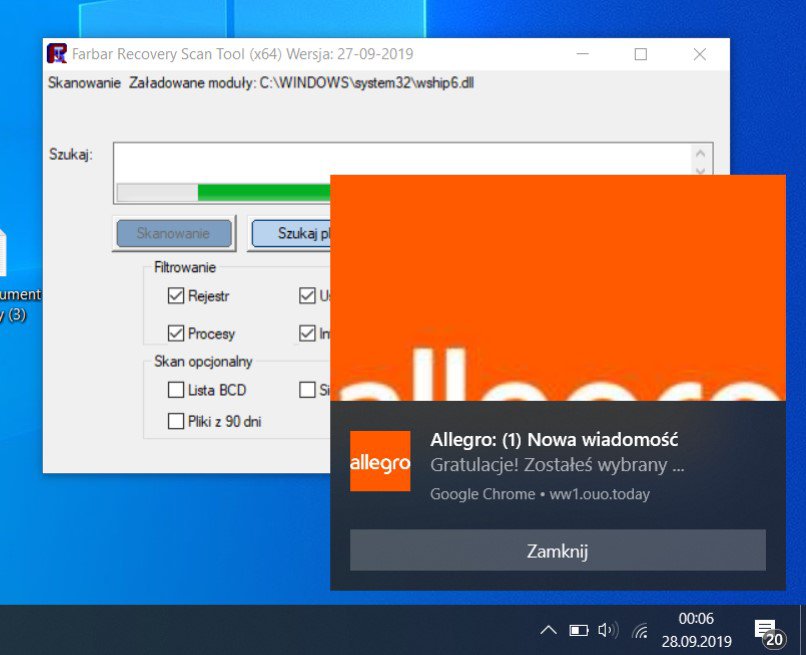
Task: Toggle the Rejestr checkbox
Action: [176, 296]
